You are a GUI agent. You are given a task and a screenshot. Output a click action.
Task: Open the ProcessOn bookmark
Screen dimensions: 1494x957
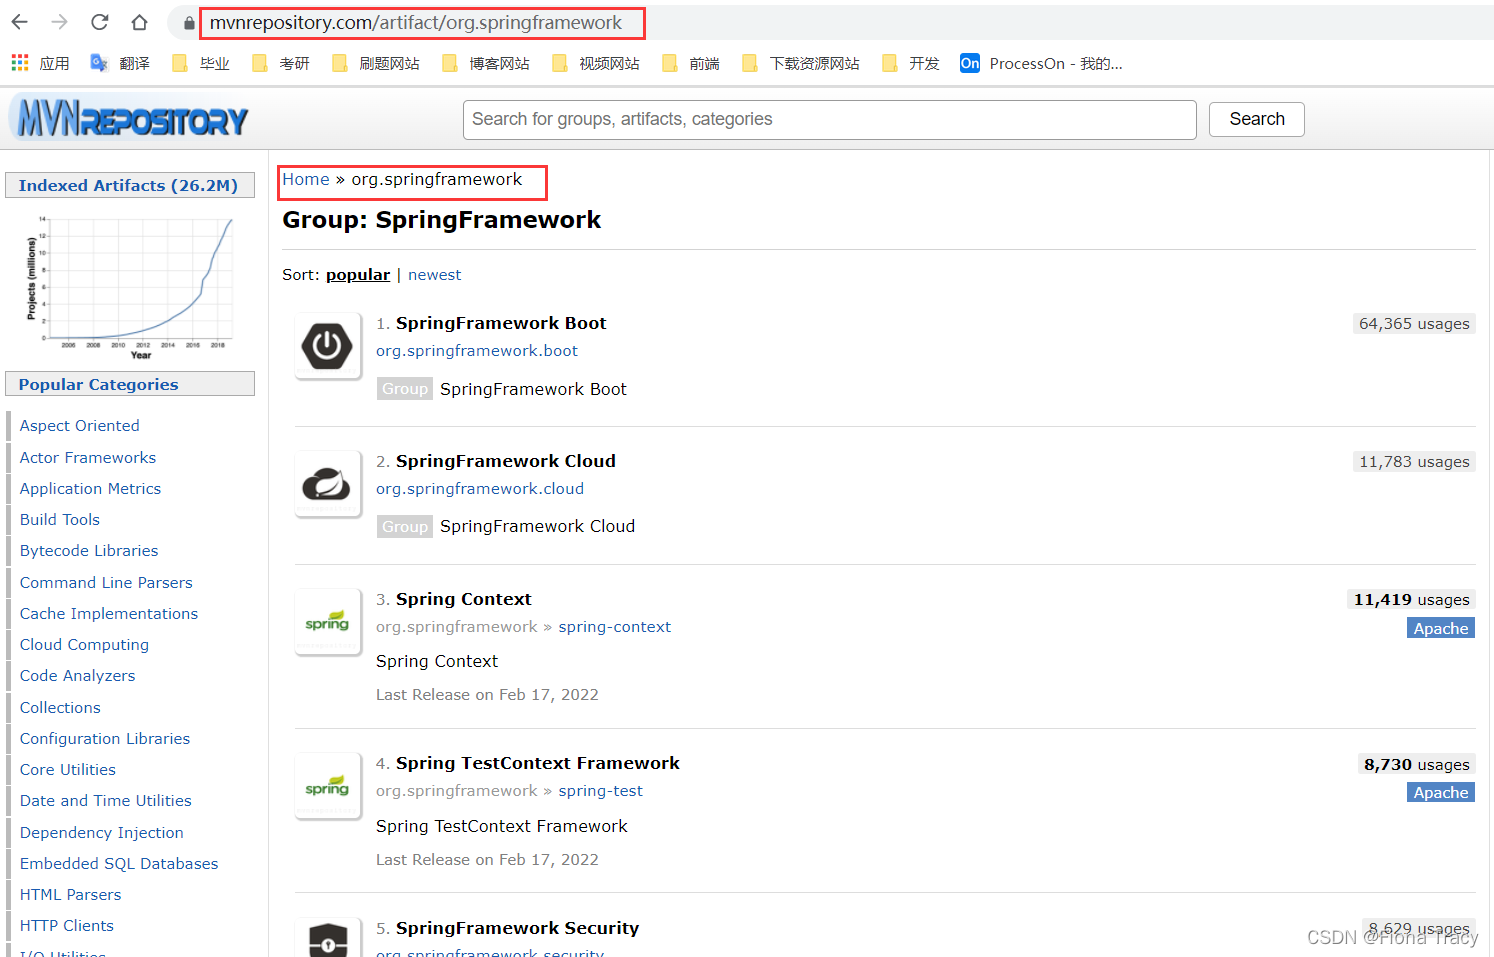tap(1041, 63)
